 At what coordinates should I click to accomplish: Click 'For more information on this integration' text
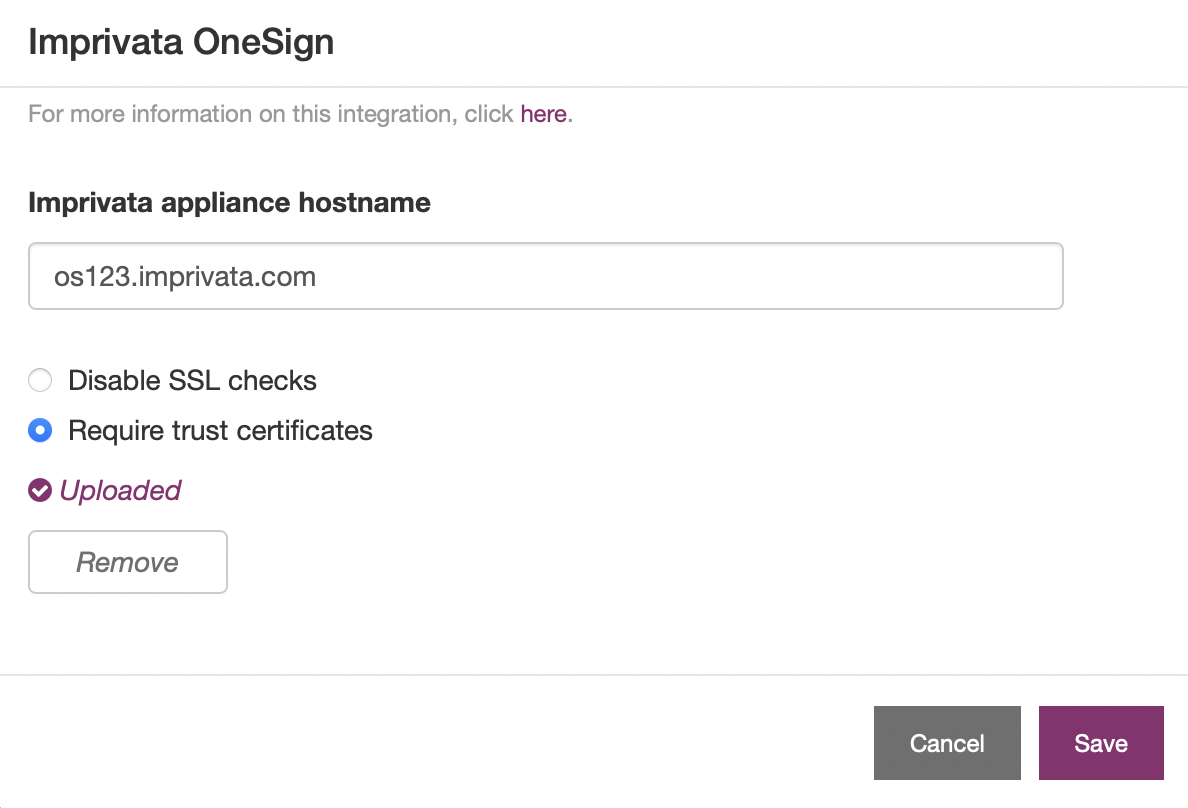pos(242,114)
